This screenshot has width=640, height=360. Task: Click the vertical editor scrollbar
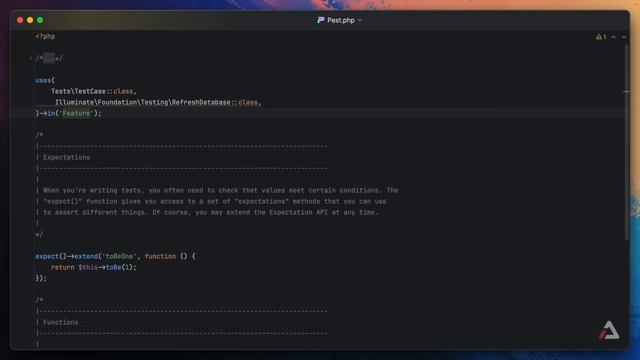(x=626, y=142)
